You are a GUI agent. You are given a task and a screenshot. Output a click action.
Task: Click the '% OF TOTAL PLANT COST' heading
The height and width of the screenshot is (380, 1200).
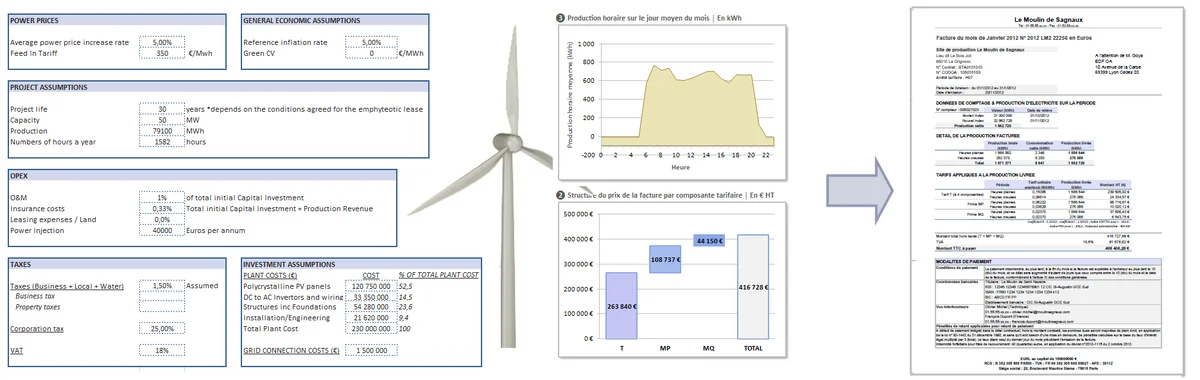pos(440,275)
